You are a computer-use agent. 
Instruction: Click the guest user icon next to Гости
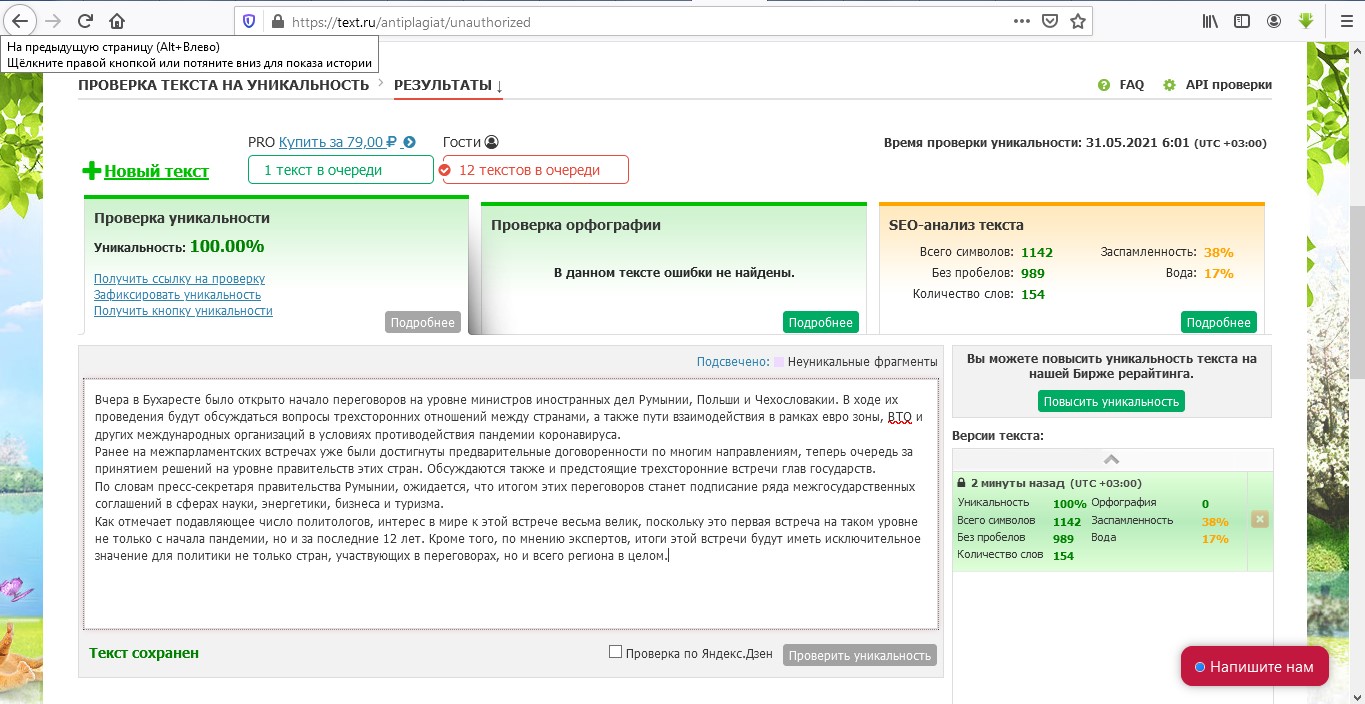pos(491,143)
